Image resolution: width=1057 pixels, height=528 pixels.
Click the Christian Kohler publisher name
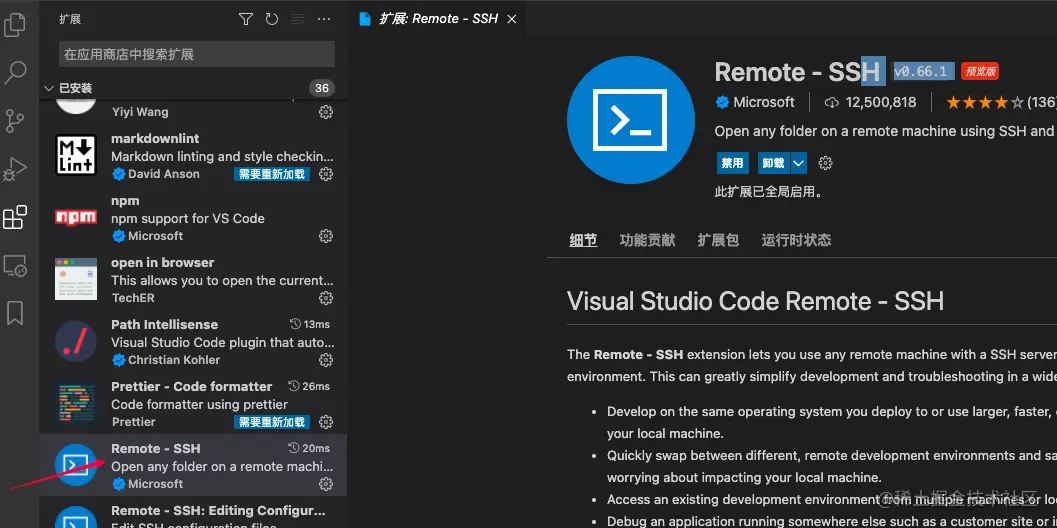click(174, 360)
